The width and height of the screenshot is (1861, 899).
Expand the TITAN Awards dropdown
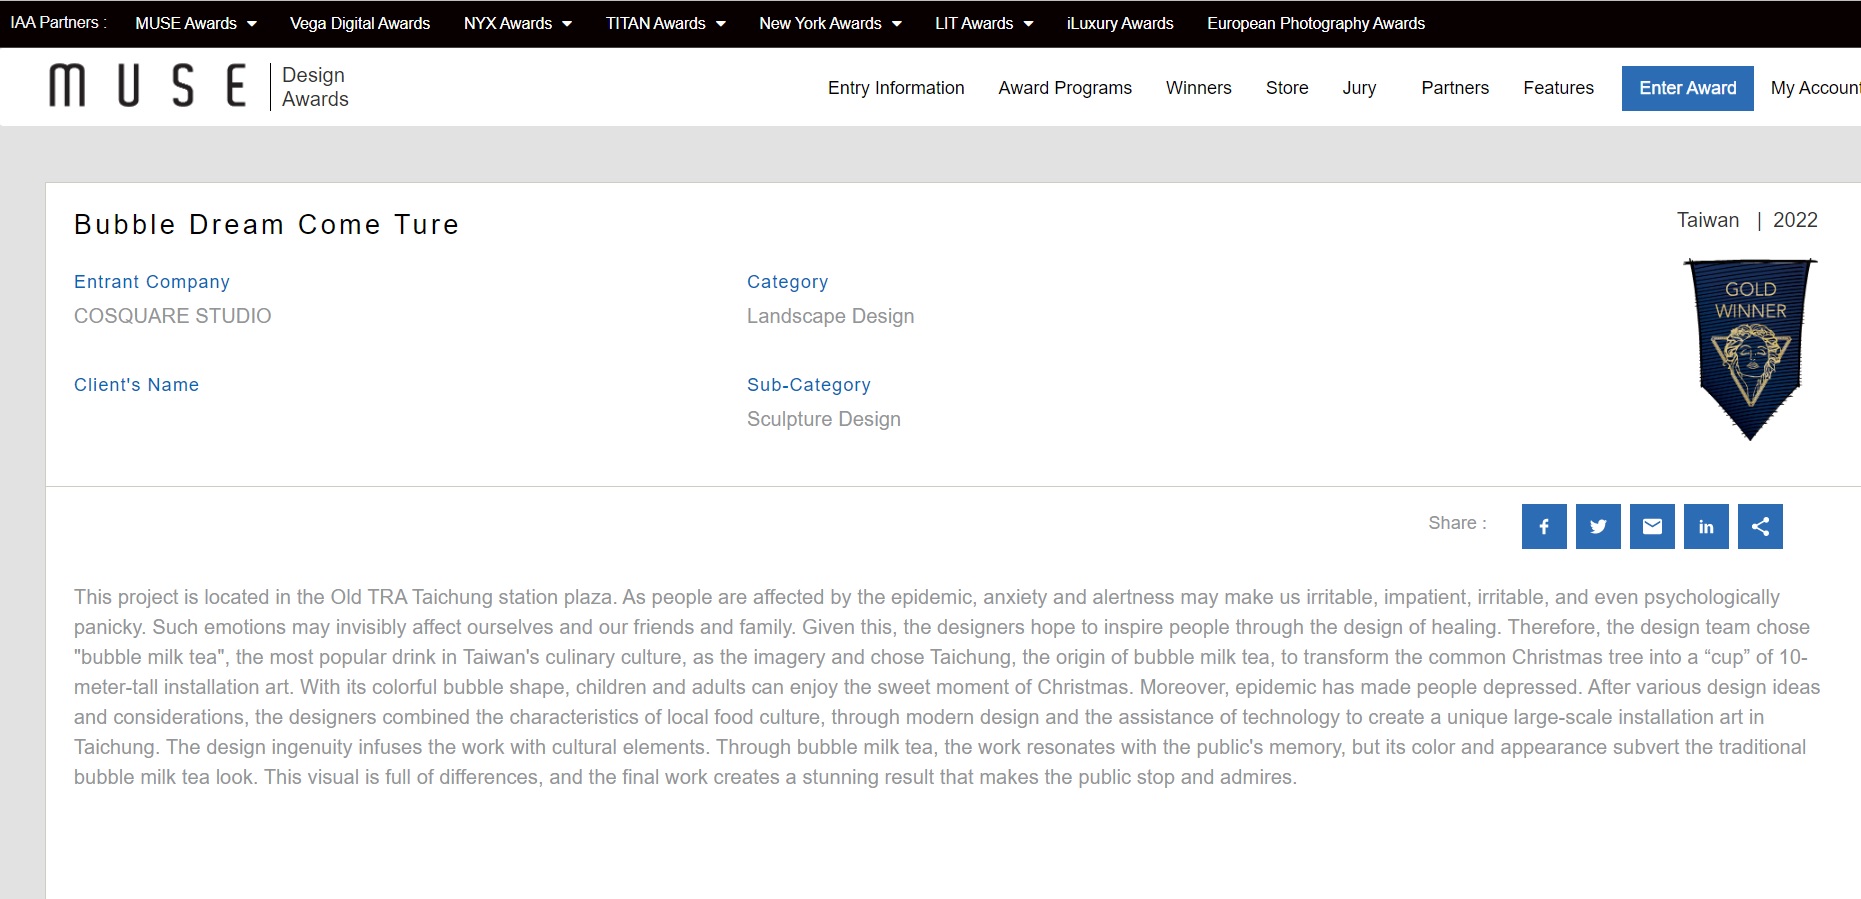click(x=665, y=23)
